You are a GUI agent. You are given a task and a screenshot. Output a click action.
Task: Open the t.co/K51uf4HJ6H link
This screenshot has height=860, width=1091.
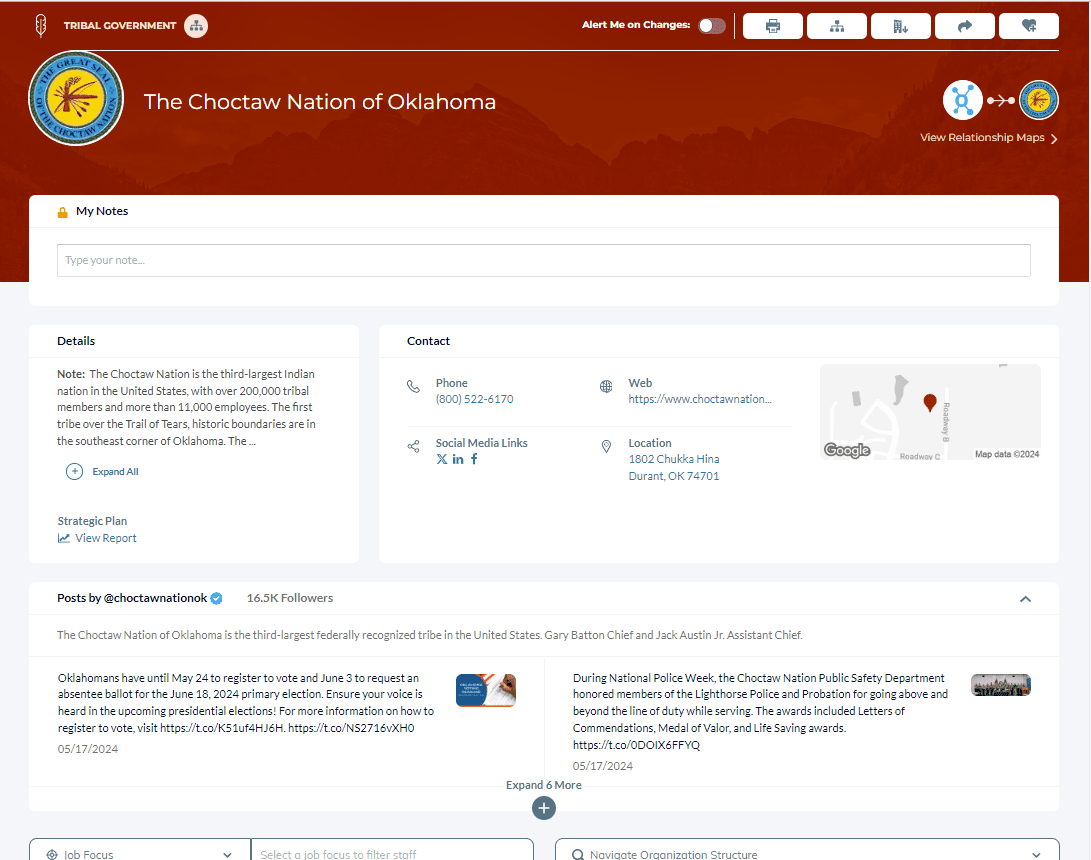[222, 728]
